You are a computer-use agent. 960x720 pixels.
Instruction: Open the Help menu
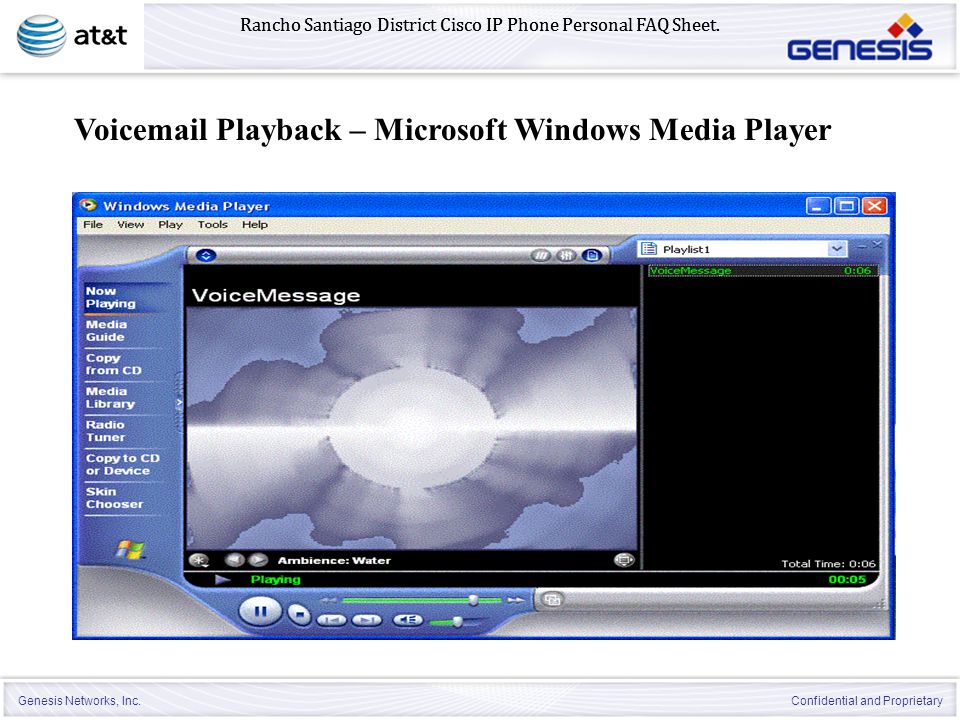click(255, 225)
